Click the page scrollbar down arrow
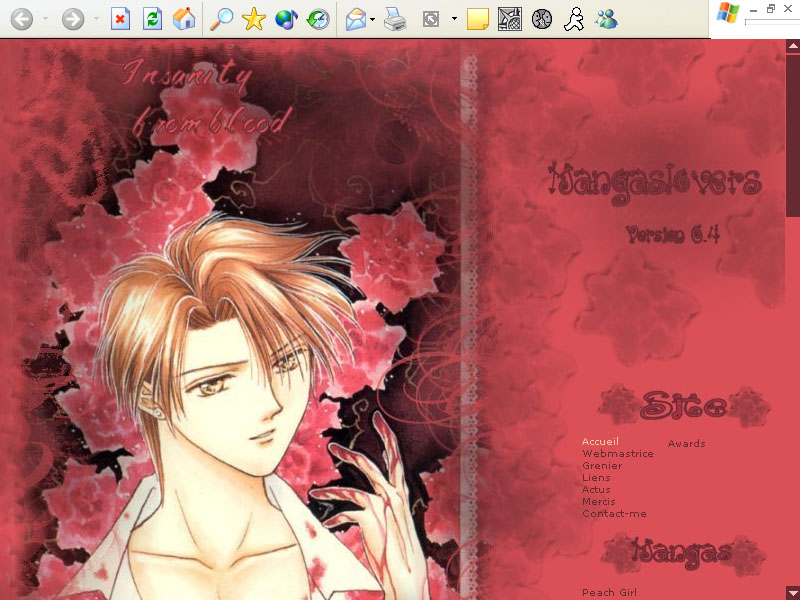 click(793, 592)
